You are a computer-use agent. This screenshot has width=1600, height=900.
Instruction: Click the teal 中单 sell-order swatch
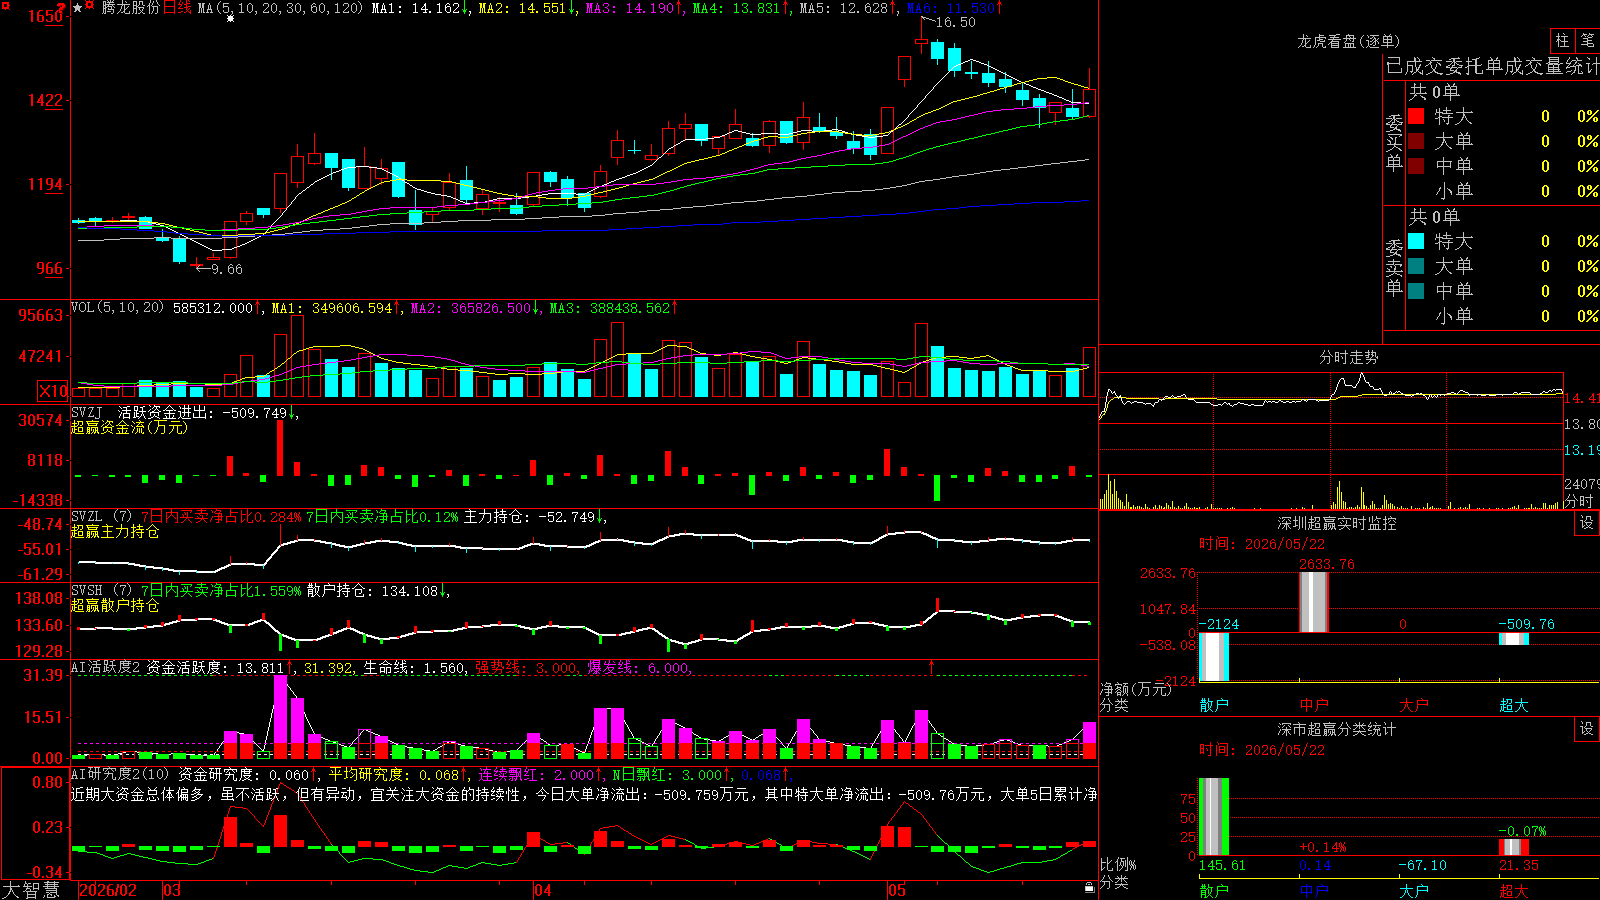point(1416,291)
